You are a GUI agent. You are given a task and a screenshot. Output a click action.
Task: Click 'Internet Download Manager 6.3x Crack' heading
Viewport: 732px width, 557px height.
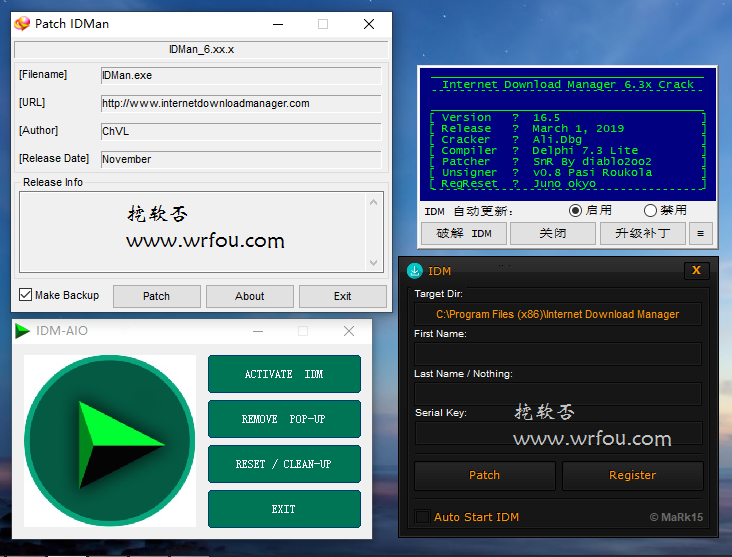pos(568,85)
